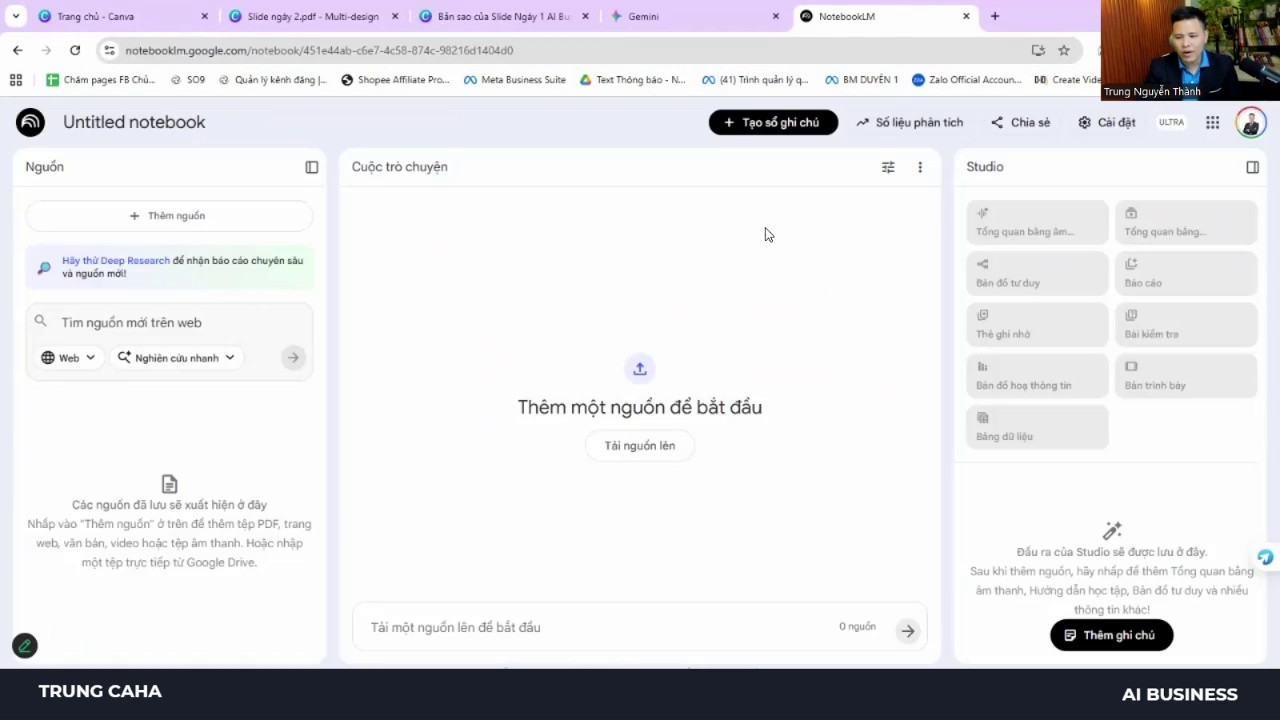Select the Báo cáo report card

point(1186,273)
